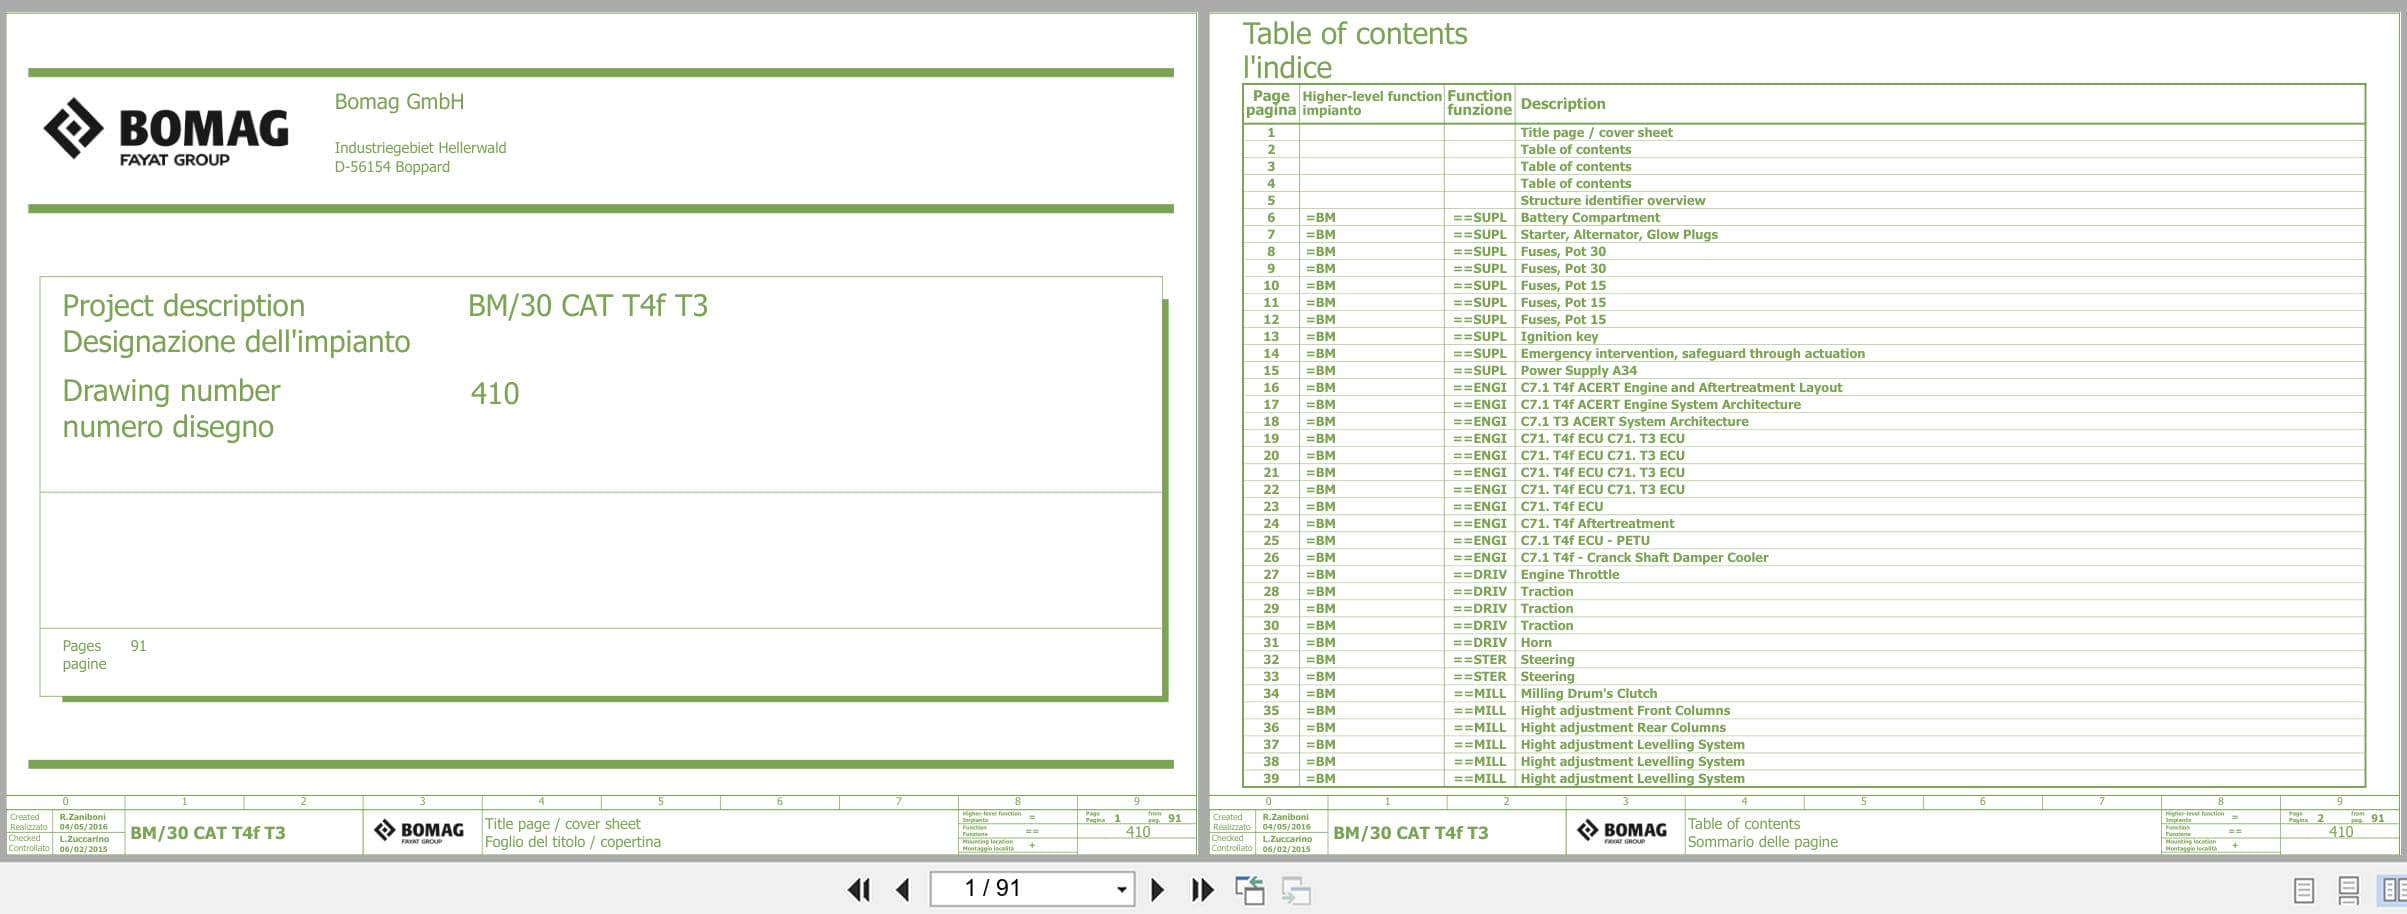The height and width of the screenshot is (914, 2407).
Task: Go to the next page
Action: click(x=1157, y=889)
